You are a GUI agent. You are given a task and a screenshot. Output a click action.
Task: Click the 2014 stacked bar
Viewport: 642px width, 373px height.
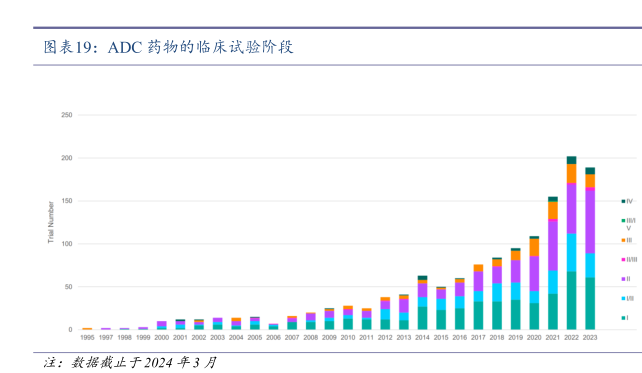click(422, 303)
